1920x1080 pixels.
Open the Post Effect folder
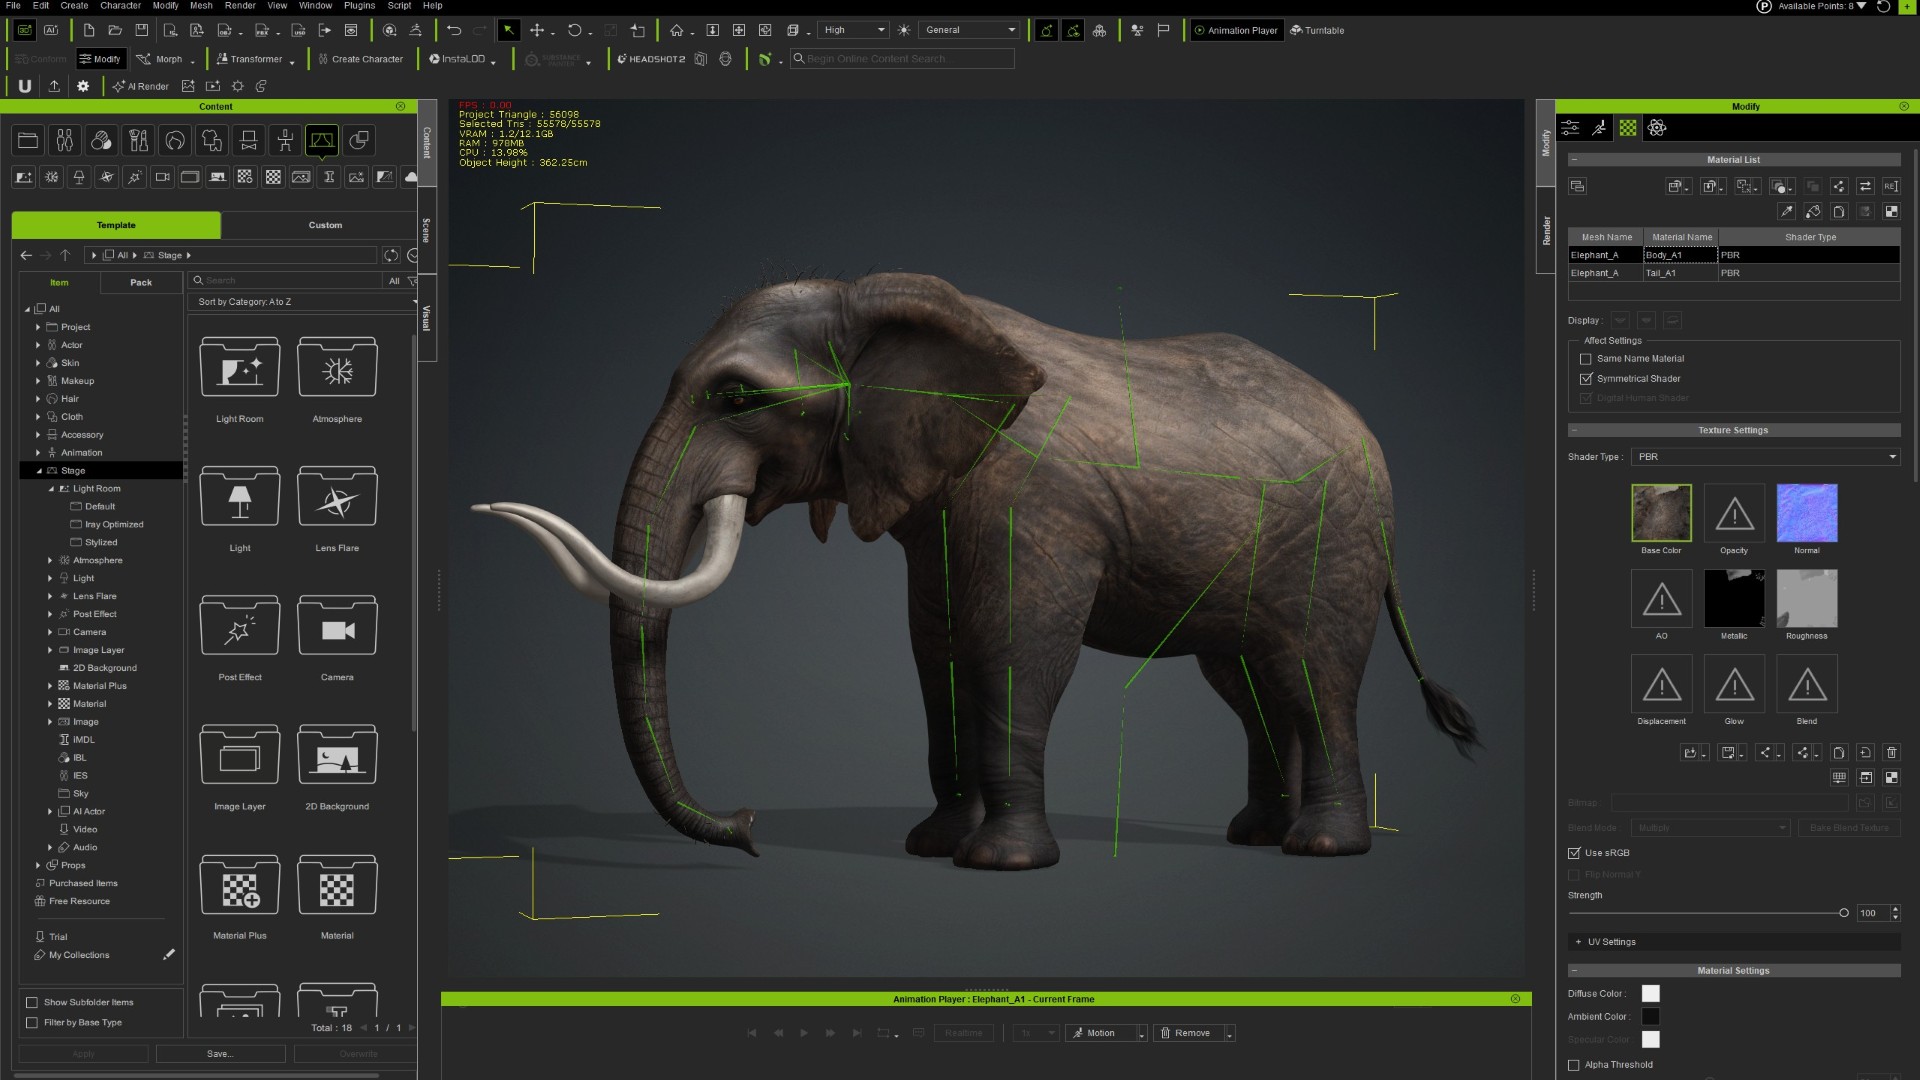240,626
